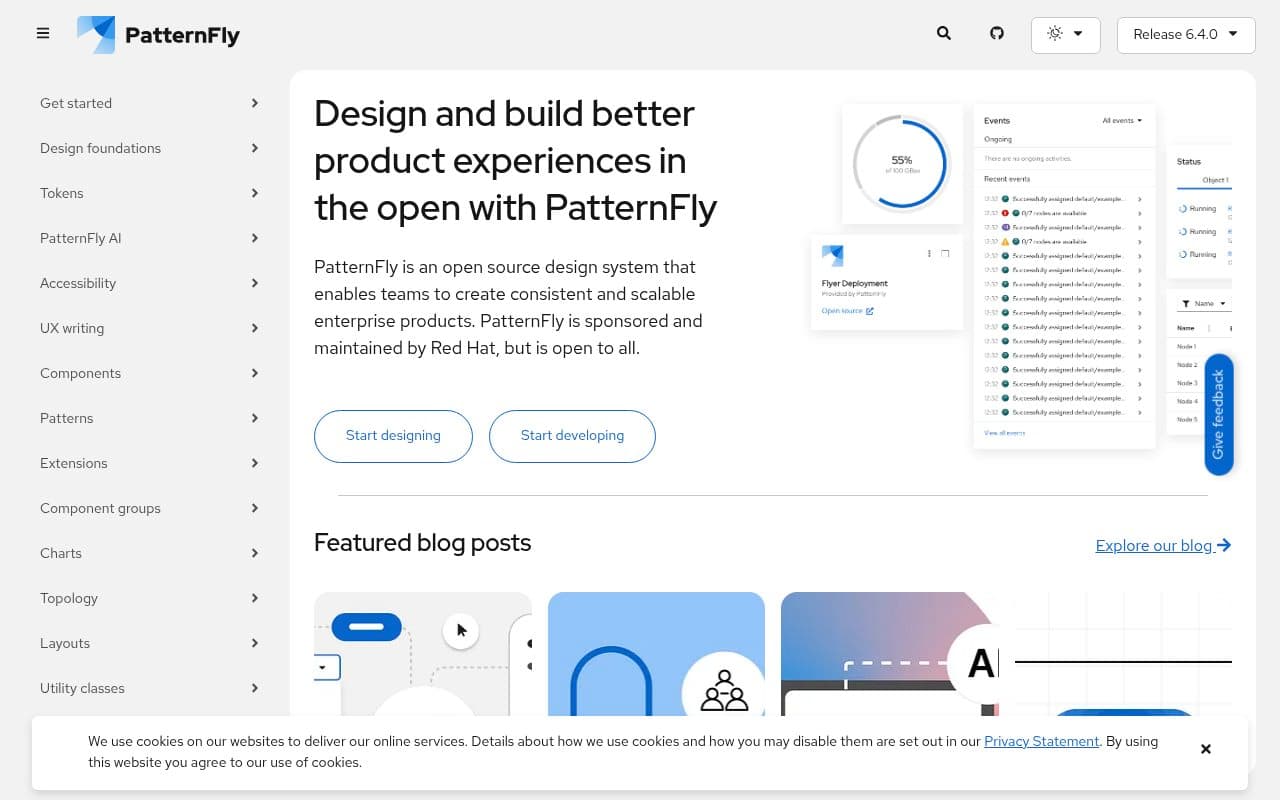Click the Start developing button
Viewport: 1280px width, 800px height.
(x=572, y=436)
